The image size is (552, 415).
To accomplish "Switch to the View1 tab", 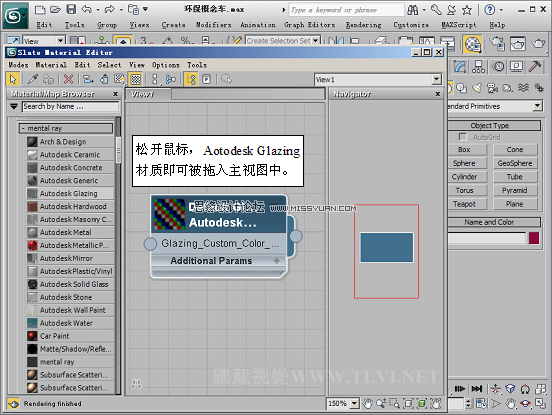I will [148, 94].
